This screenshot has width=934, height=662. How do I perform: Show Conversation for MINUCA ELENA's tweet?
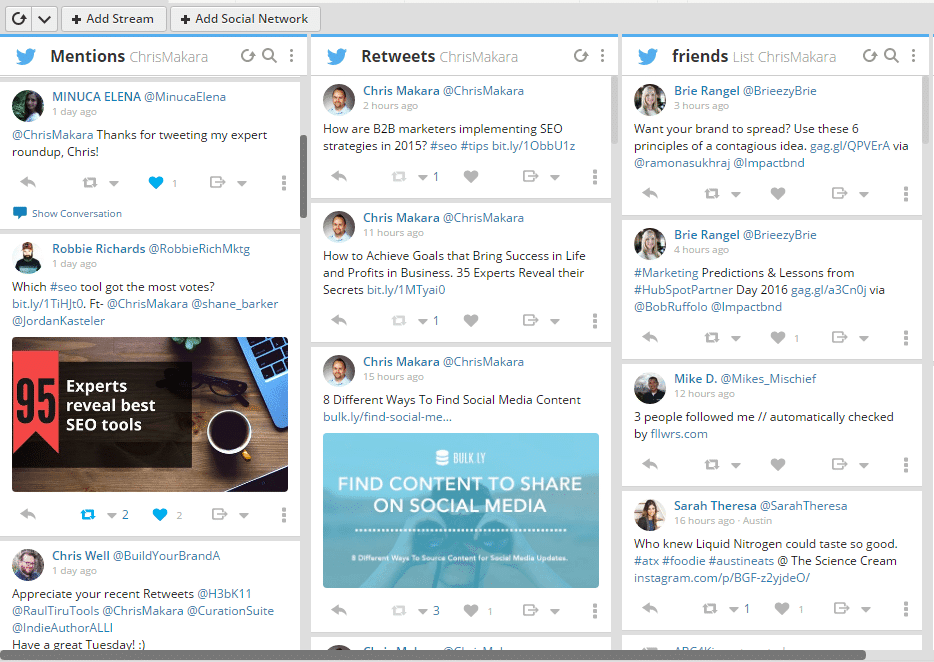(x=67, y=213)
